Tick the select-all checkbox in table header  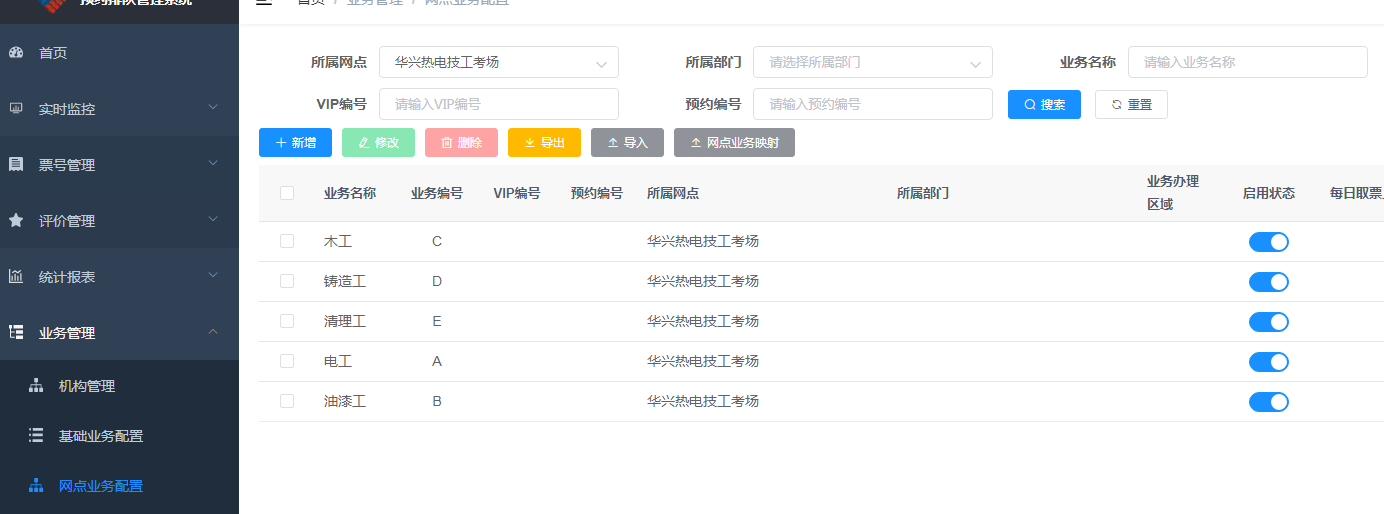click(287, 193)
